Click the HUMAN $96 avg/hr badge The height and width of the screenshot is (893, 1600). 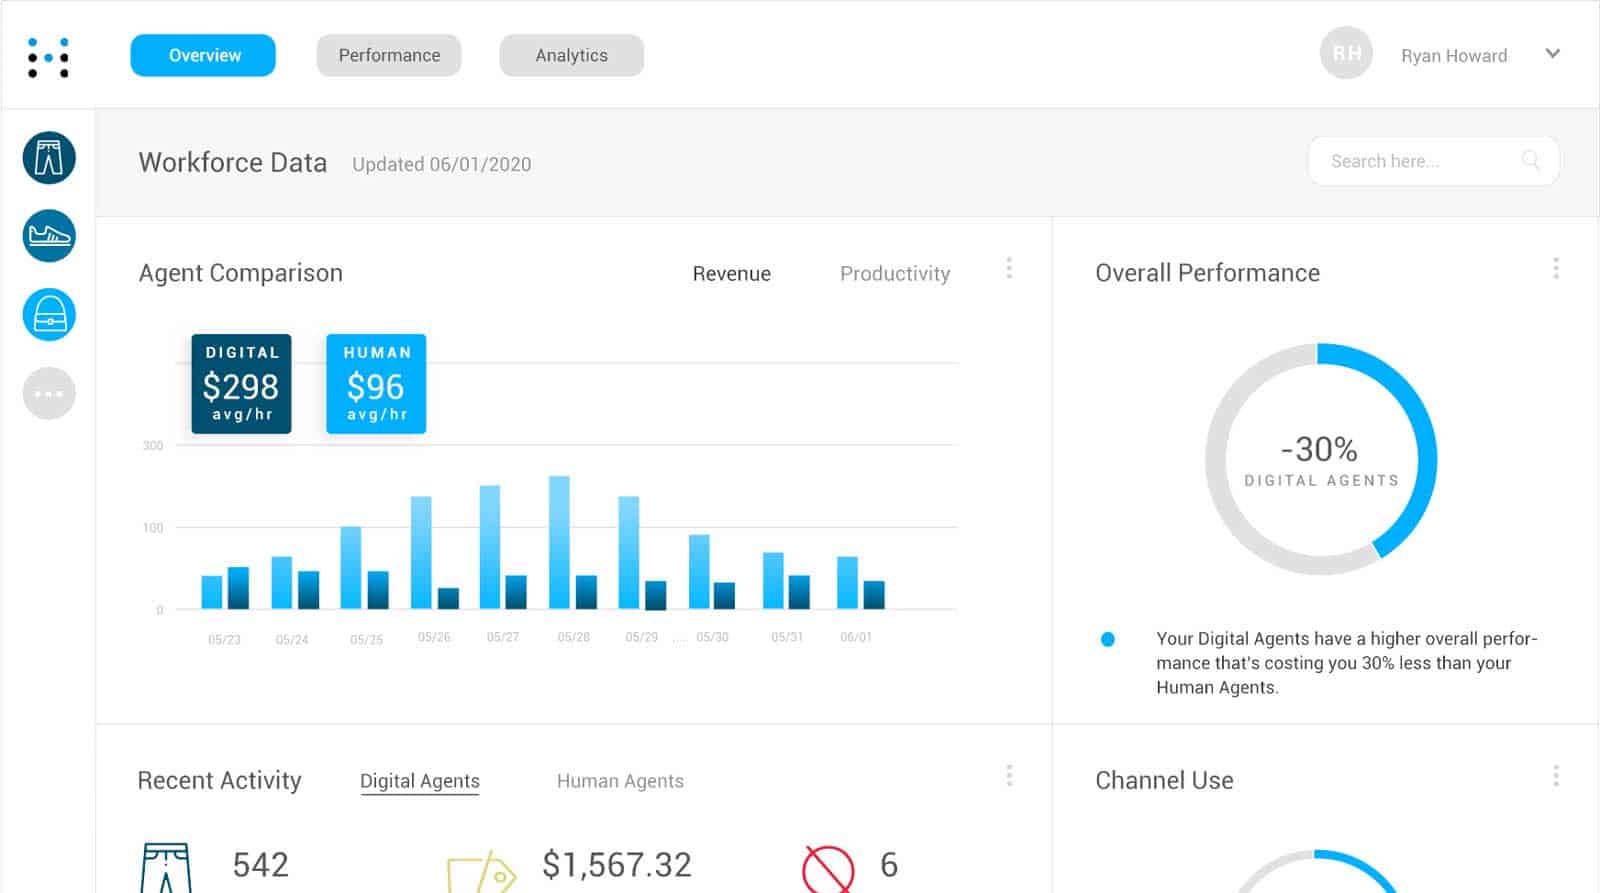pyautogui.click(x=376, y=384)
